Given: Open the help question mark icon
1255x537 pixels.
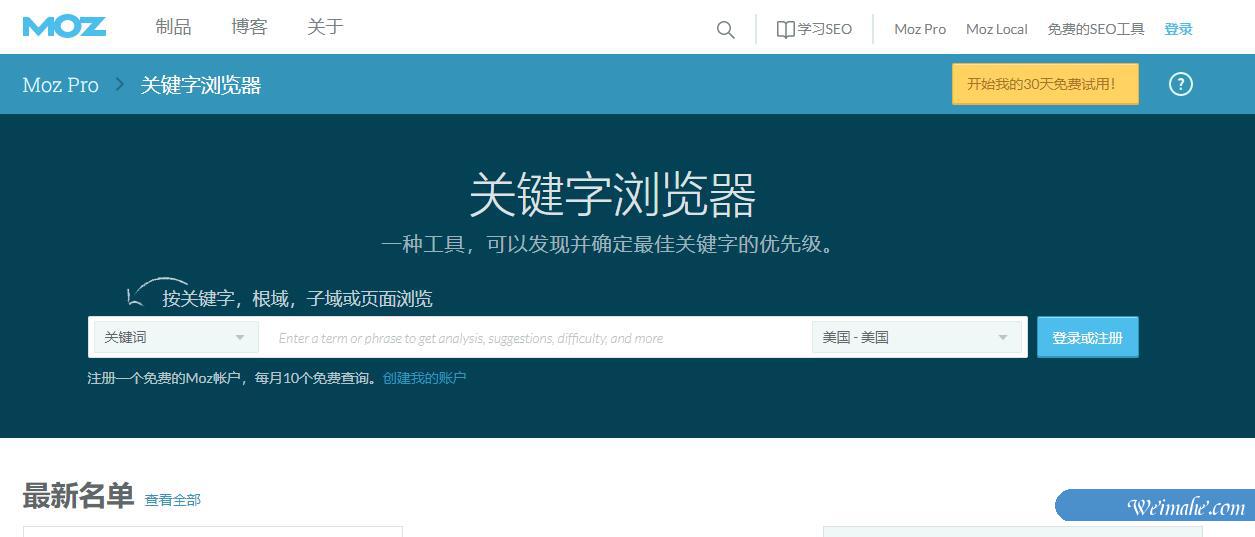Looking at the screenshot, I should point(1181,84).
